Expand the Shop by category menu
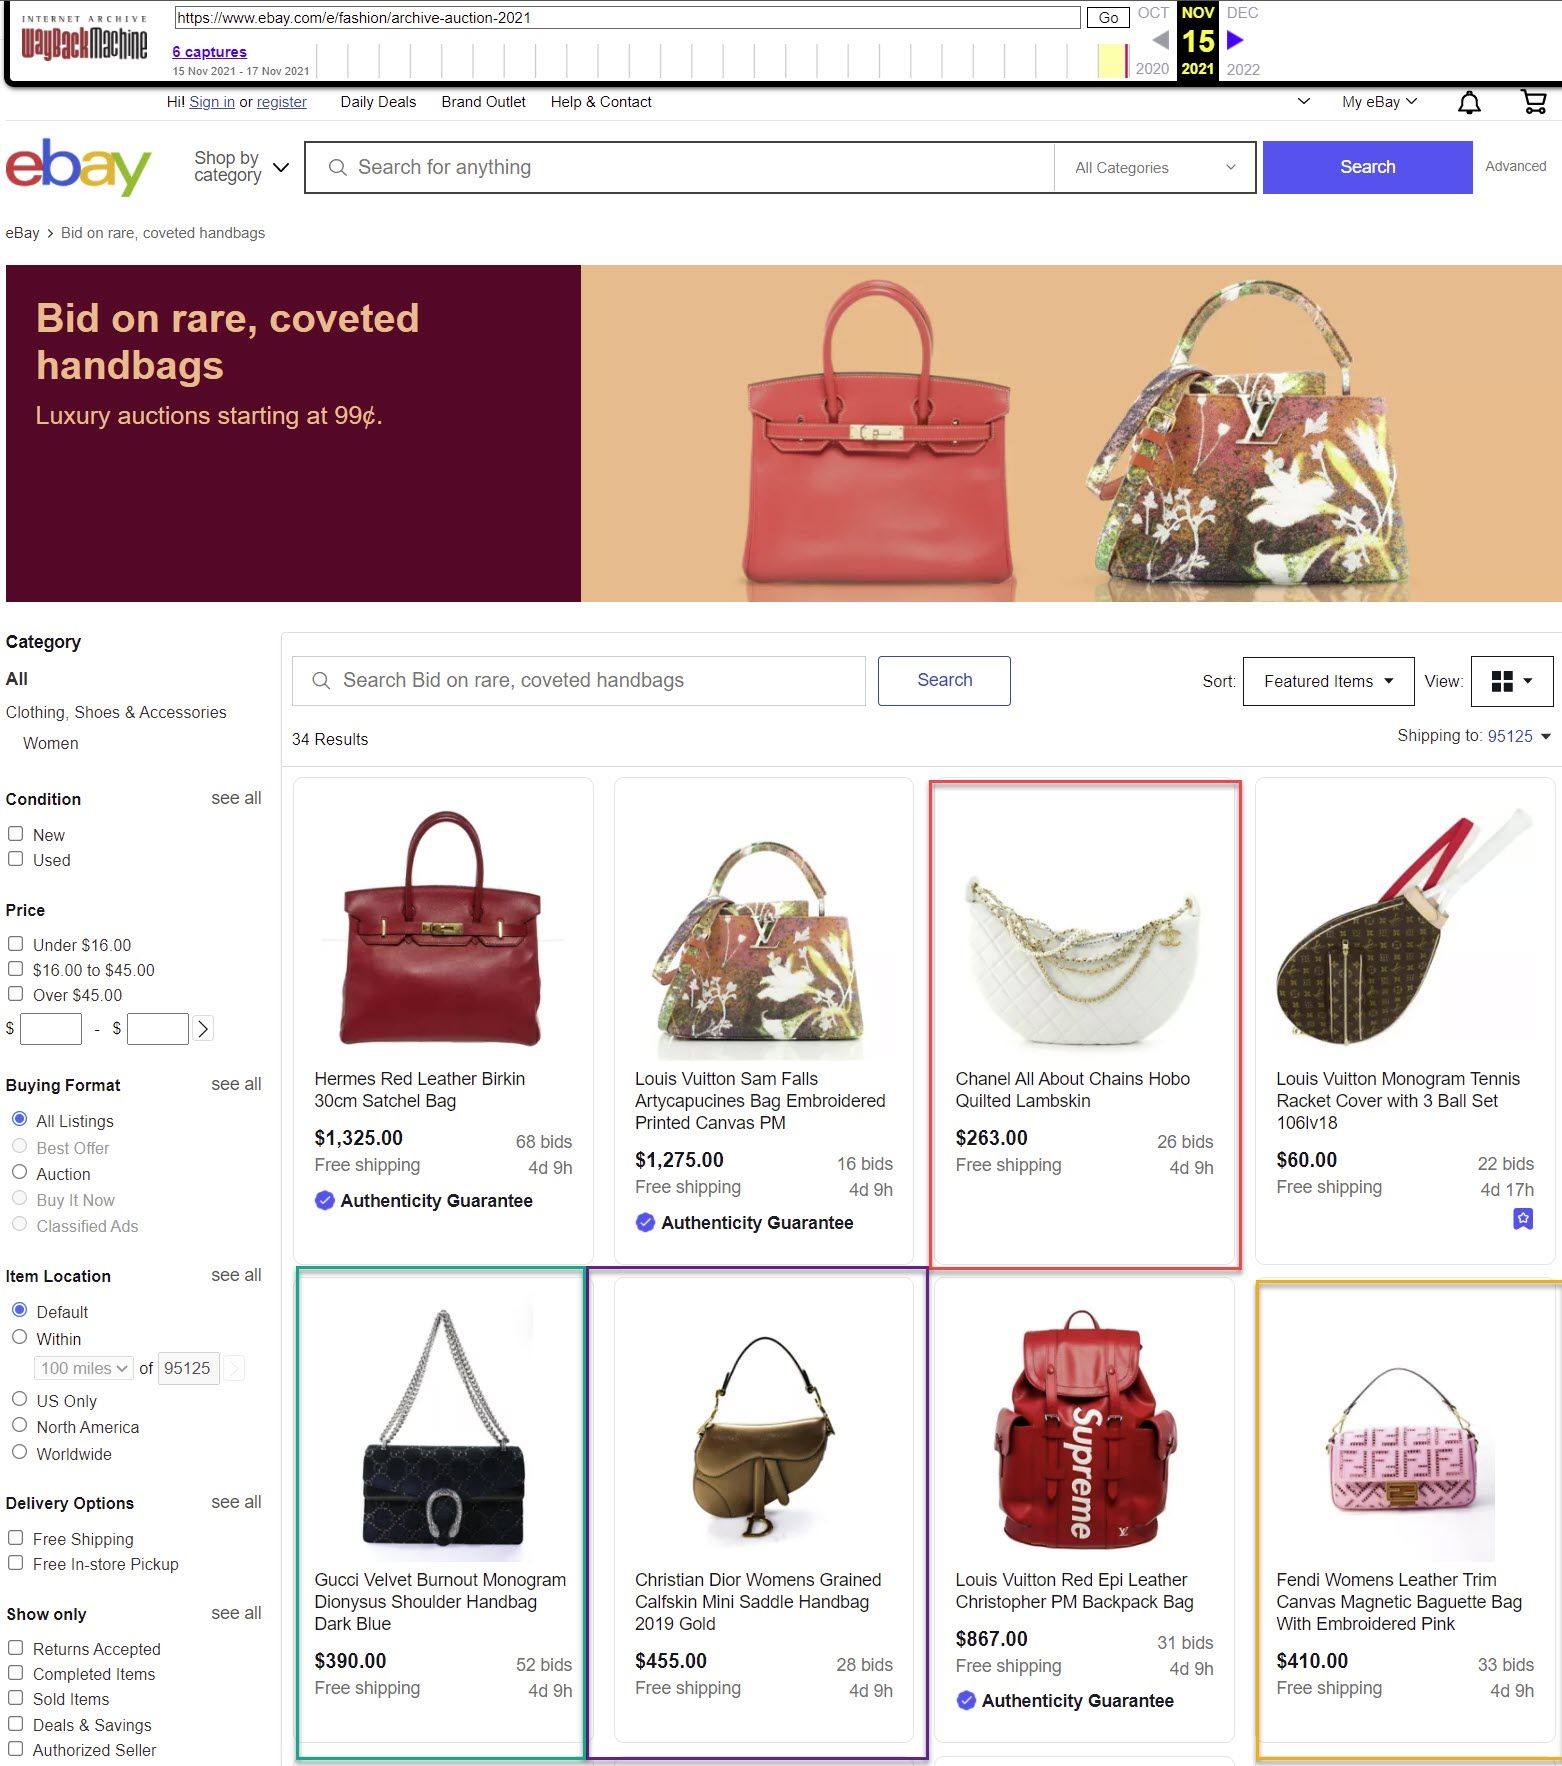Screen dimensions: 1562x1766 [241, 167]
